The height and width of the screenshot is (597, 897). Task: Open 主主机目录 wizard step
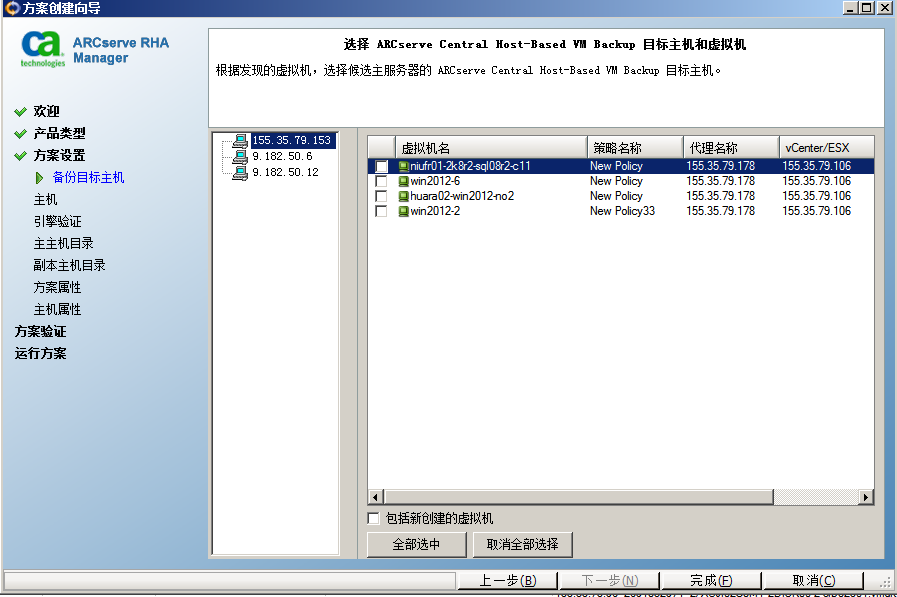click(63, 244)
